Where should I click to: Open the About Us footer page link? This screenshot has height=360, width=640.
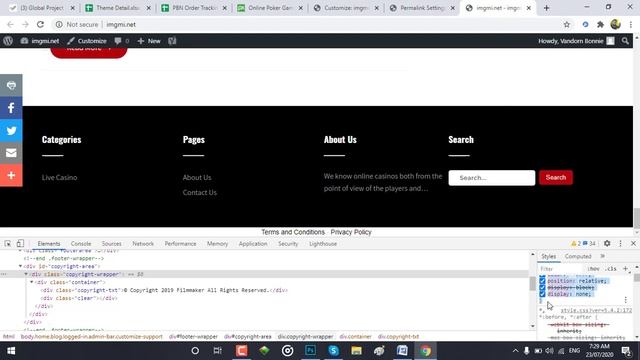coord(197,178)
